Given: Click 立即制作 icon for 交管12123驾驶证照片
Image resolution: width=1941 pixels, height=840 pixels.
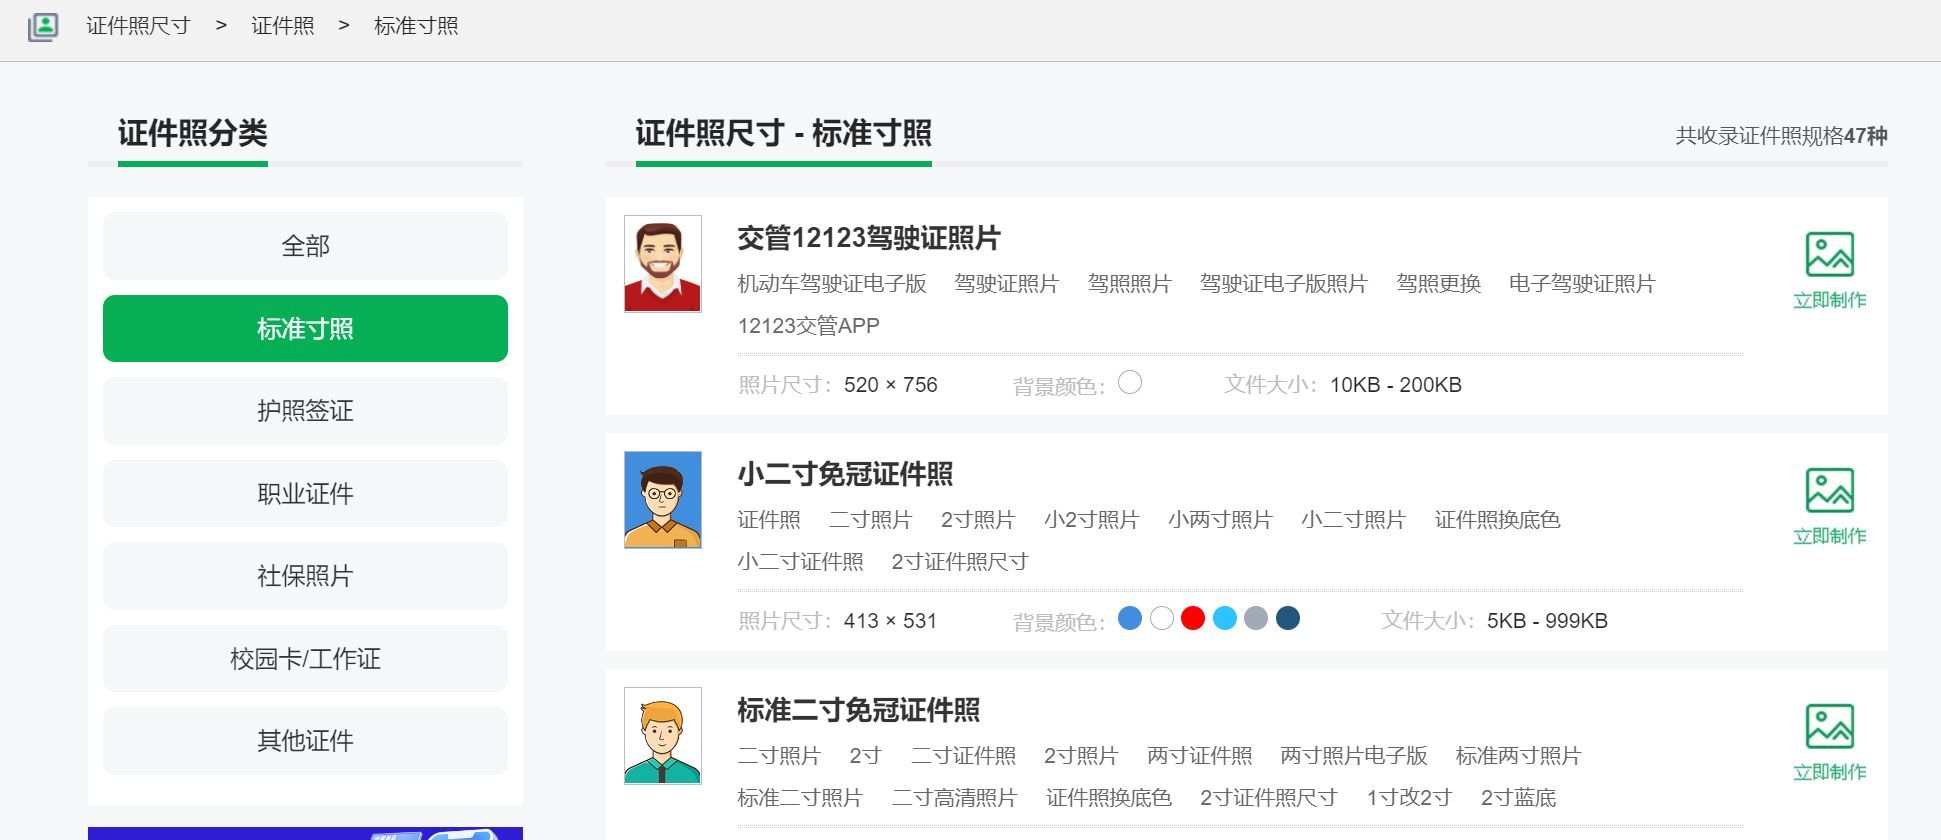Looking at the screenshot, I should click(x=1829, y=255).
